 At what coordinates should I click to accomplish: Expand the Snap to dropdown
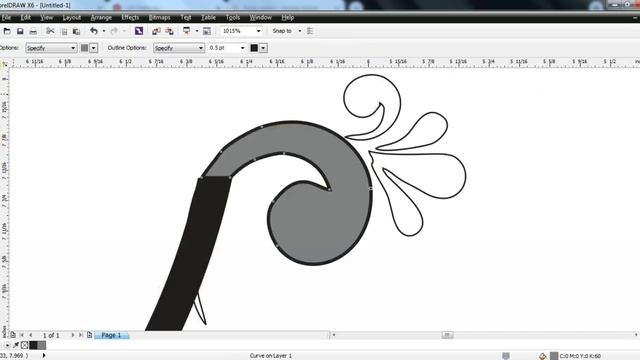coord(300,31)
